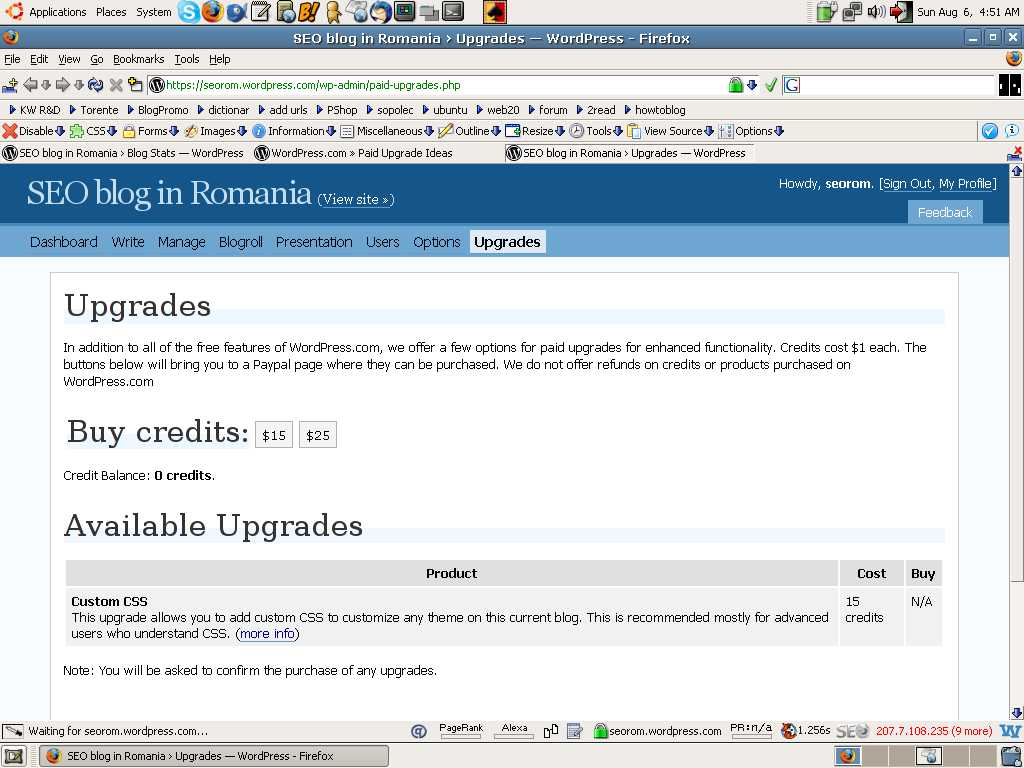This screenshot has width=1024, height=768.
Task: Open the Manage admin tab
Action: 182,242
